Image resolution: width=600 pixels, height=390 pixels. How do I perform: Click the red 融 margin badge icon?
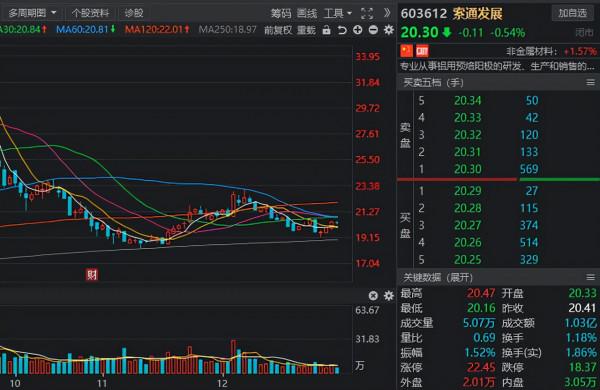[x=422, y=51]
